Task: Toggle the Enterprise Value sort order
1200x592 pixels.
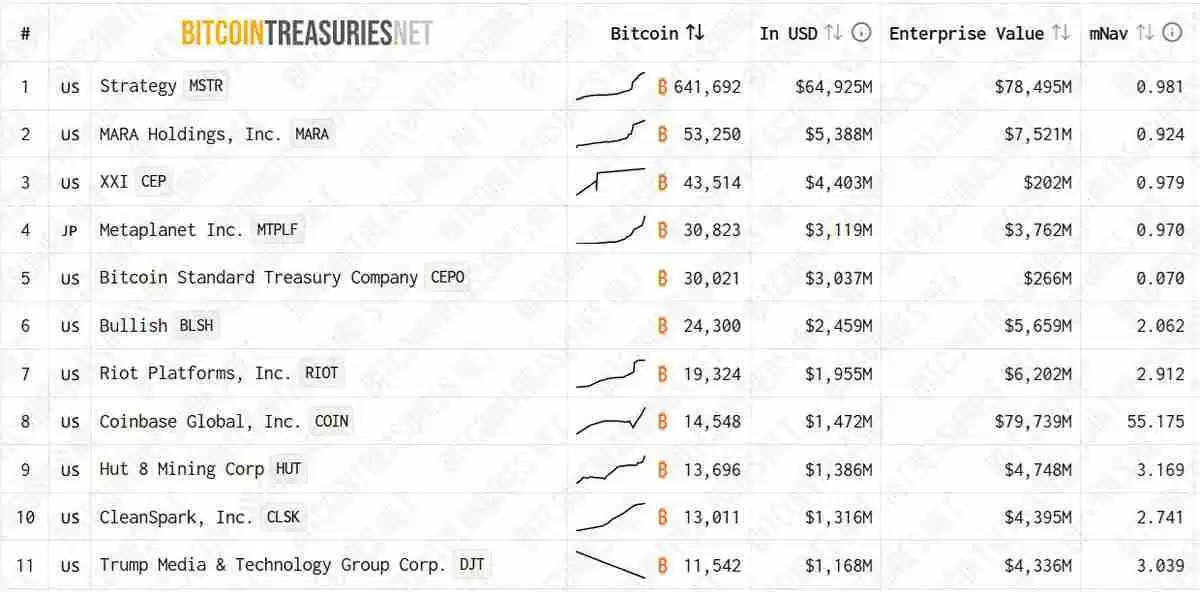Action: [x=1063, y=32]
